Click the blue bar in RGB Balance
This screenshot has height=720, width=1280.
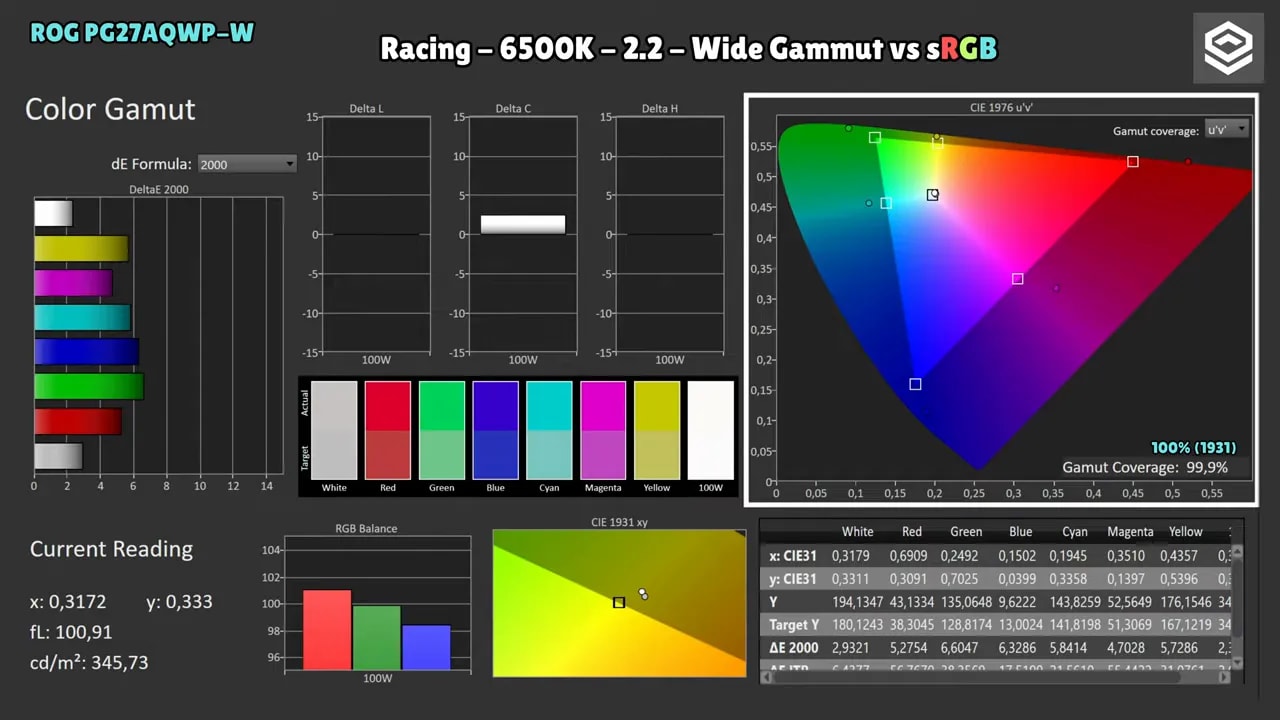pos(426,647)
